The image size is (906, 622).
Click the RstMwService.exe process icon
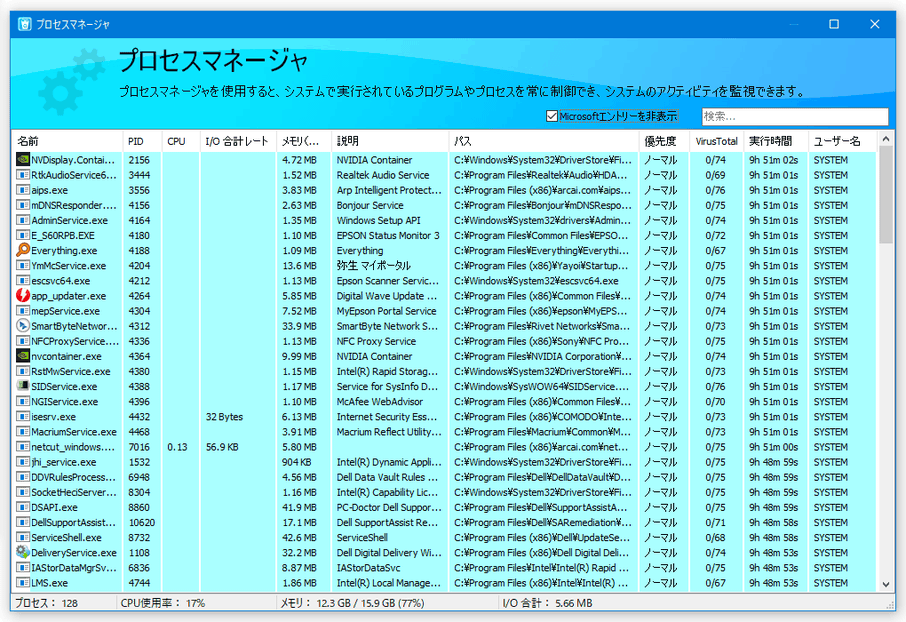click(x=23, y=371)
